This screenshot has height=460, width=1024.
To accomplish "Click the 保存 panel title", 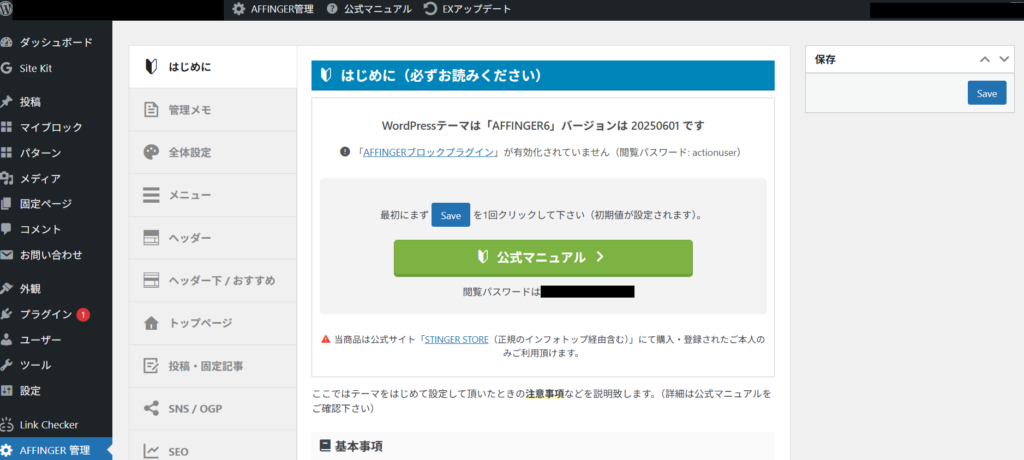I will pos(825,59).
